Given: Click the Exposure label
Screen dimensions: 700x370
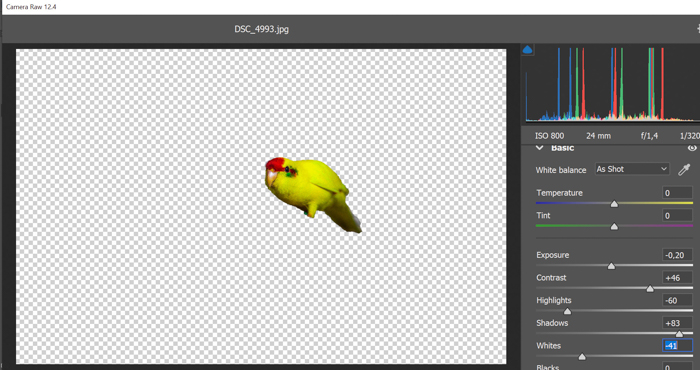Looking at the screenshot, I should pos(553,255).
